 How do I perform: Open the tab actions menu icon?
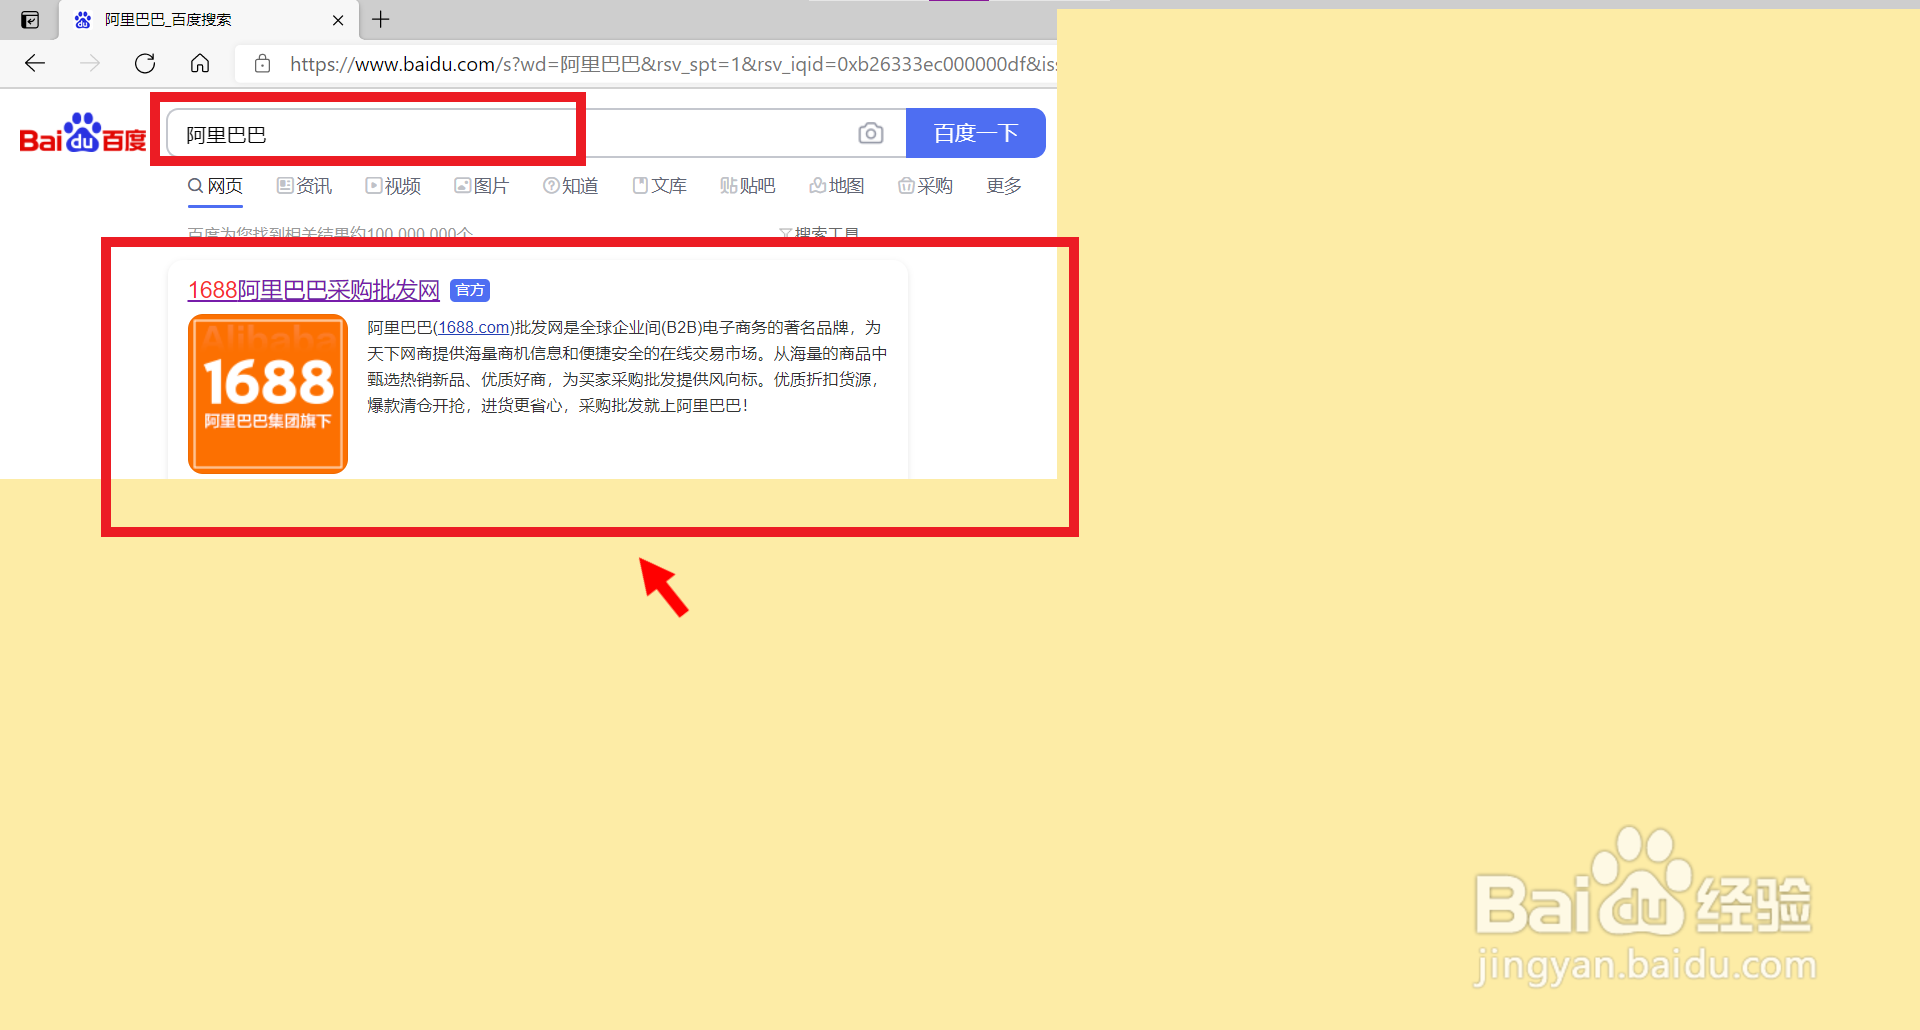coord(30,20)
